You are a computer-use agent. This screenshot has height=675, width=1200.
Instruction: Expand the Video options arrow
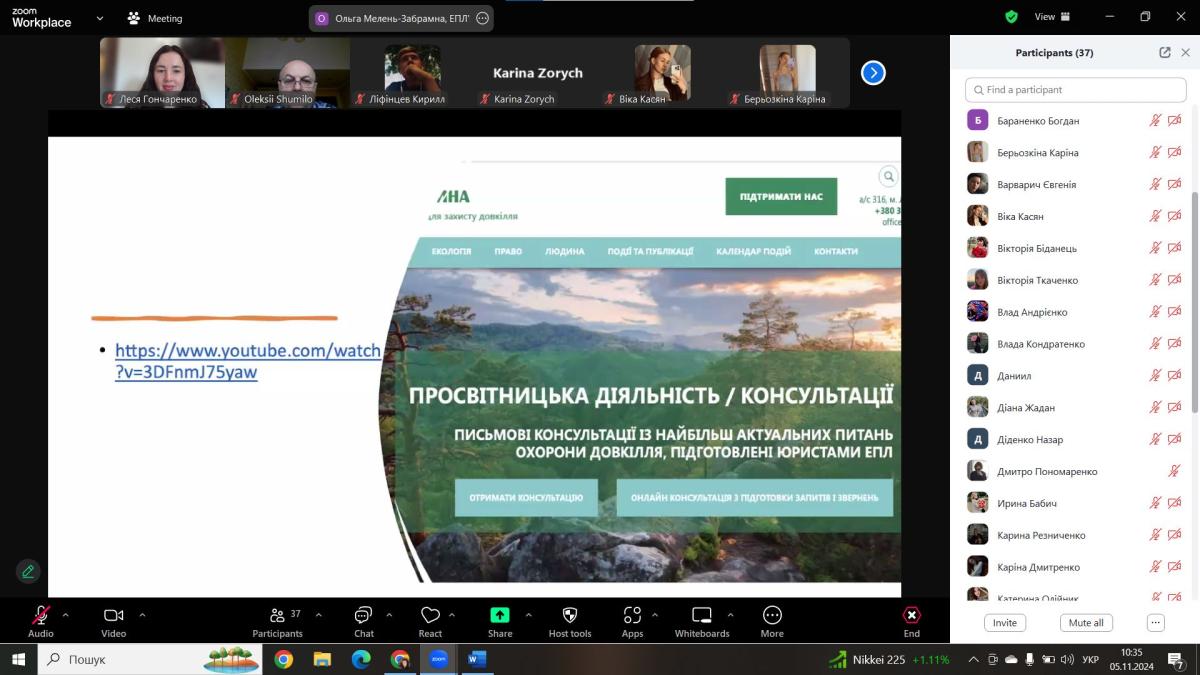click(x=142, y=615)
